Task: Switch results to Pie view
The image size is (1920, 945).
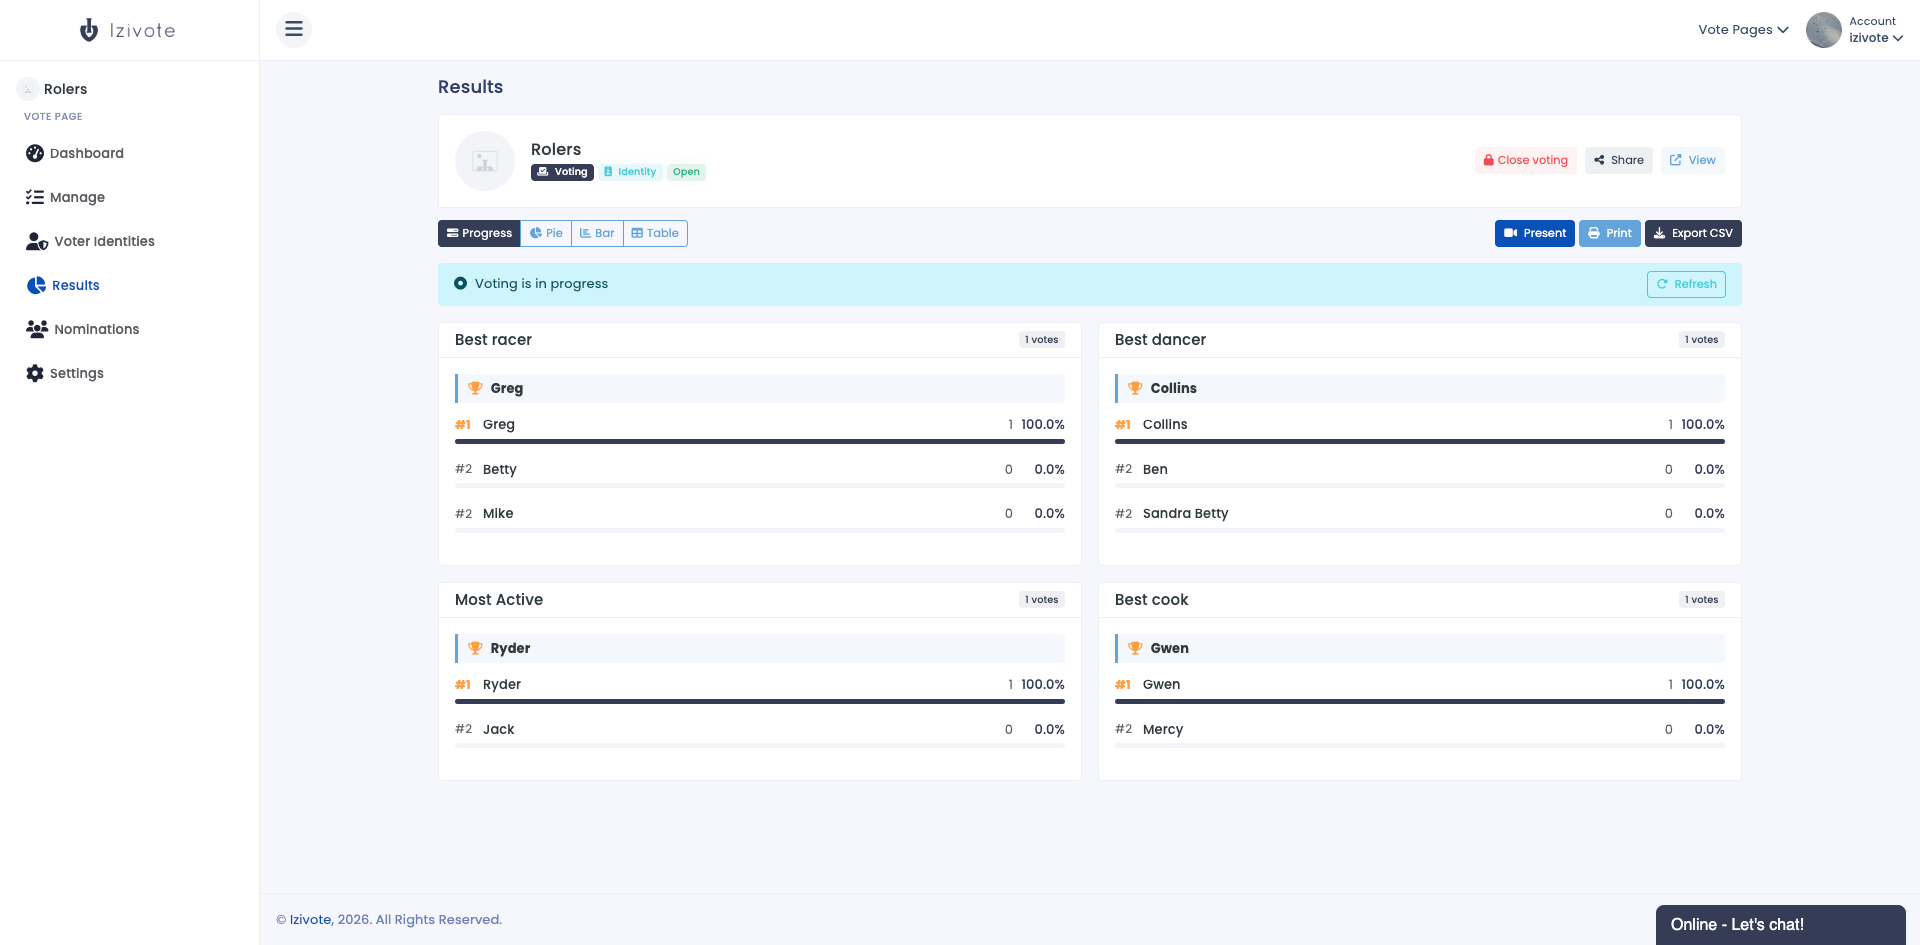Action: point(546,233)
